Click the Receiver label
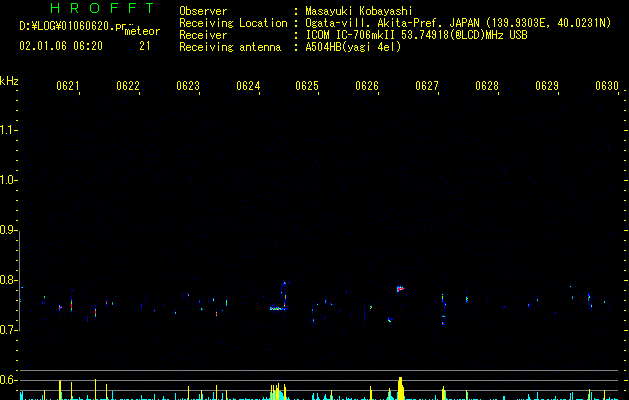This screenshot has width=629, height=400. pyautogui.click(x=203, y=35)
